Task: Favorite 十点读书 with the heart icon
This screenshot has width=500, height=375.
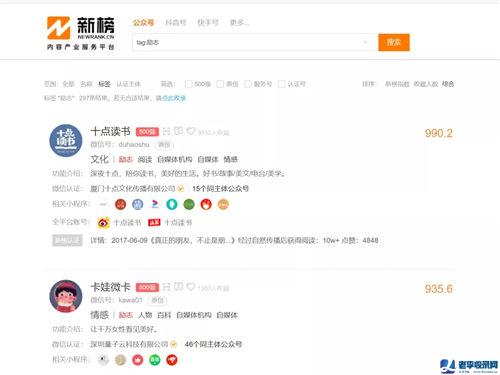Action: [191, 131]
